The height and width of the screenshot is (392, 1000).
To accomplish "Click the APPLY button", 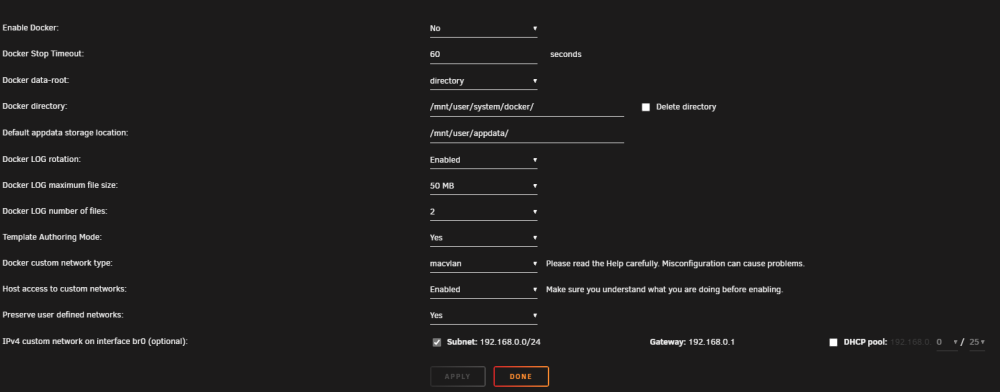I will click(x=457, y=377).
